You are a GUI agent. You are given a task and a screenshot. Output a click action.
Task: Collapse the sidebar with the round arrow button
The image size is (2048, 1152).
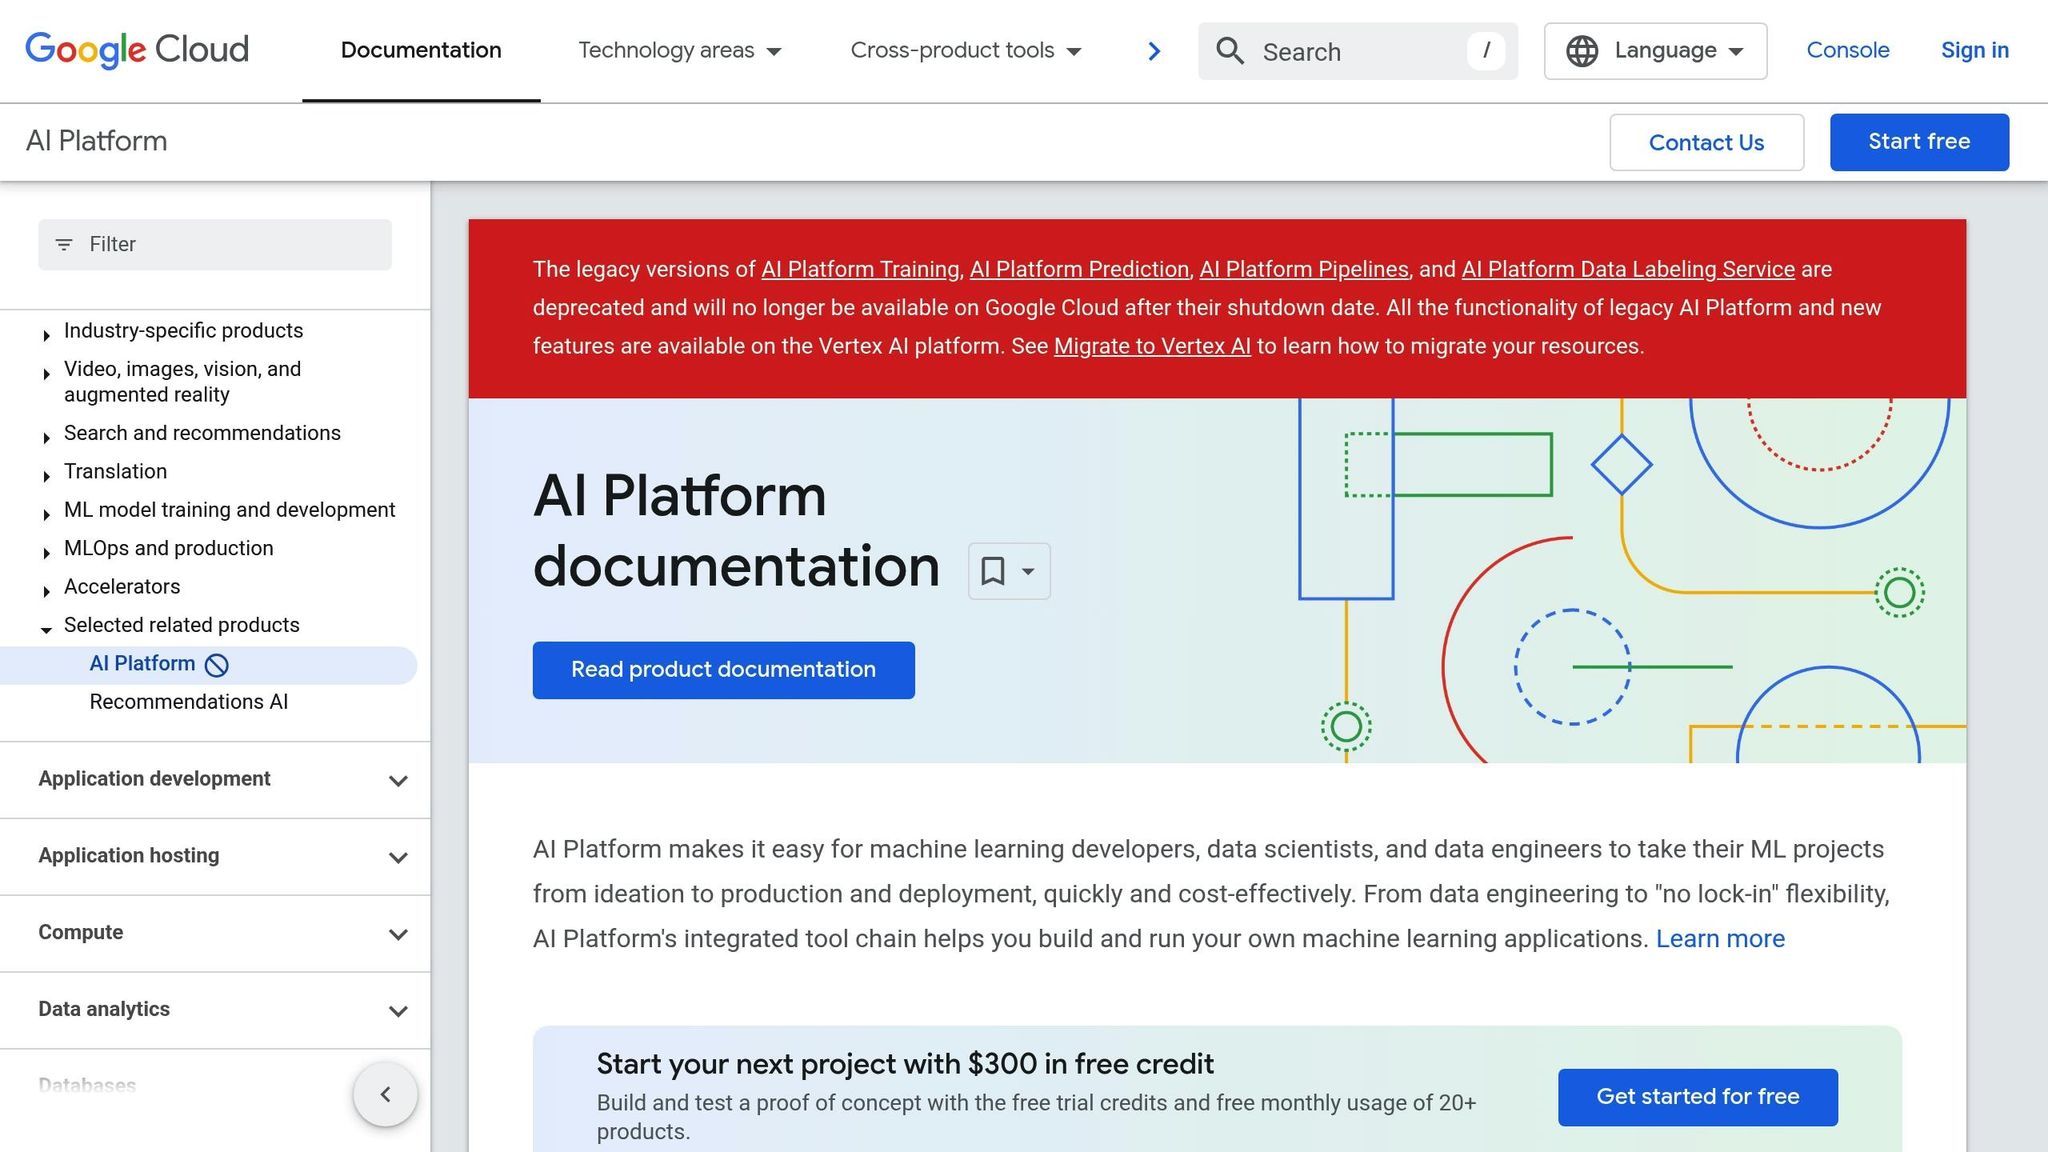(x=385, y=1094)
